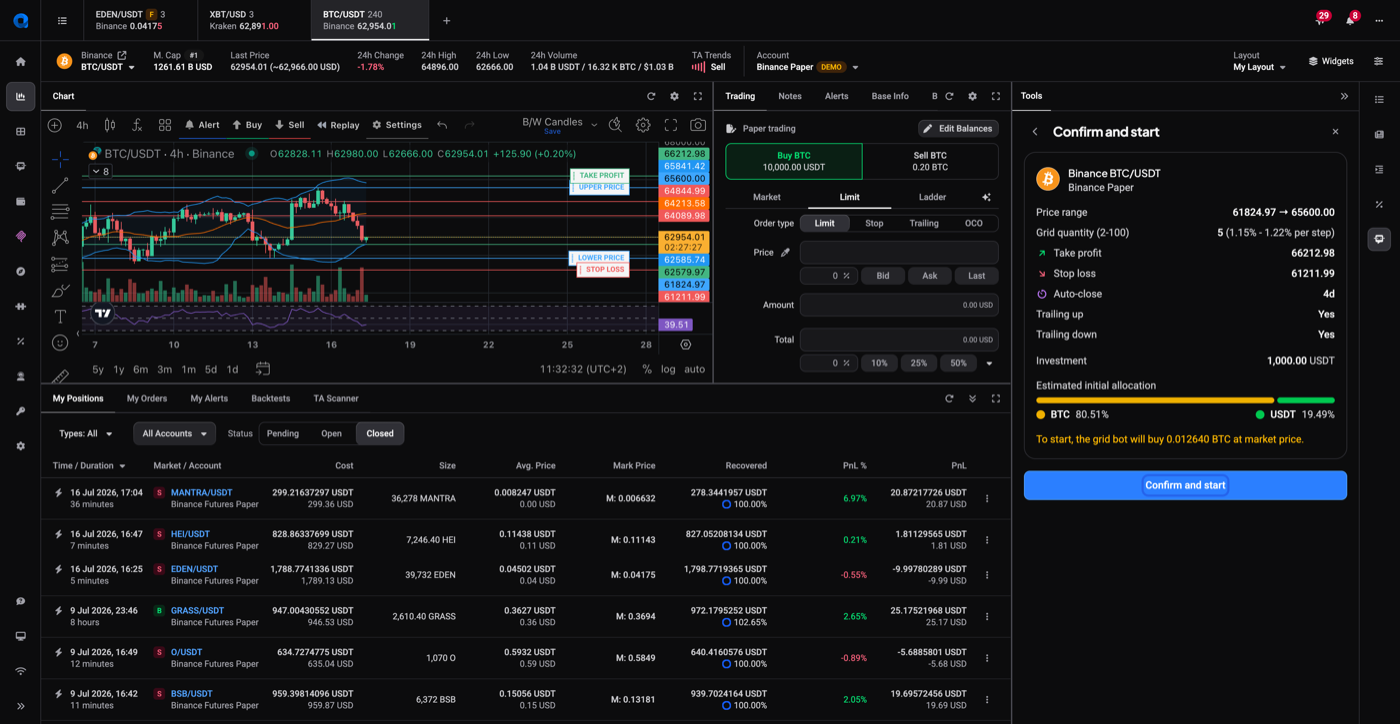This screenshot has width=1400, height=724.
Task: Add a new market tab with plus
Action: 446,20
